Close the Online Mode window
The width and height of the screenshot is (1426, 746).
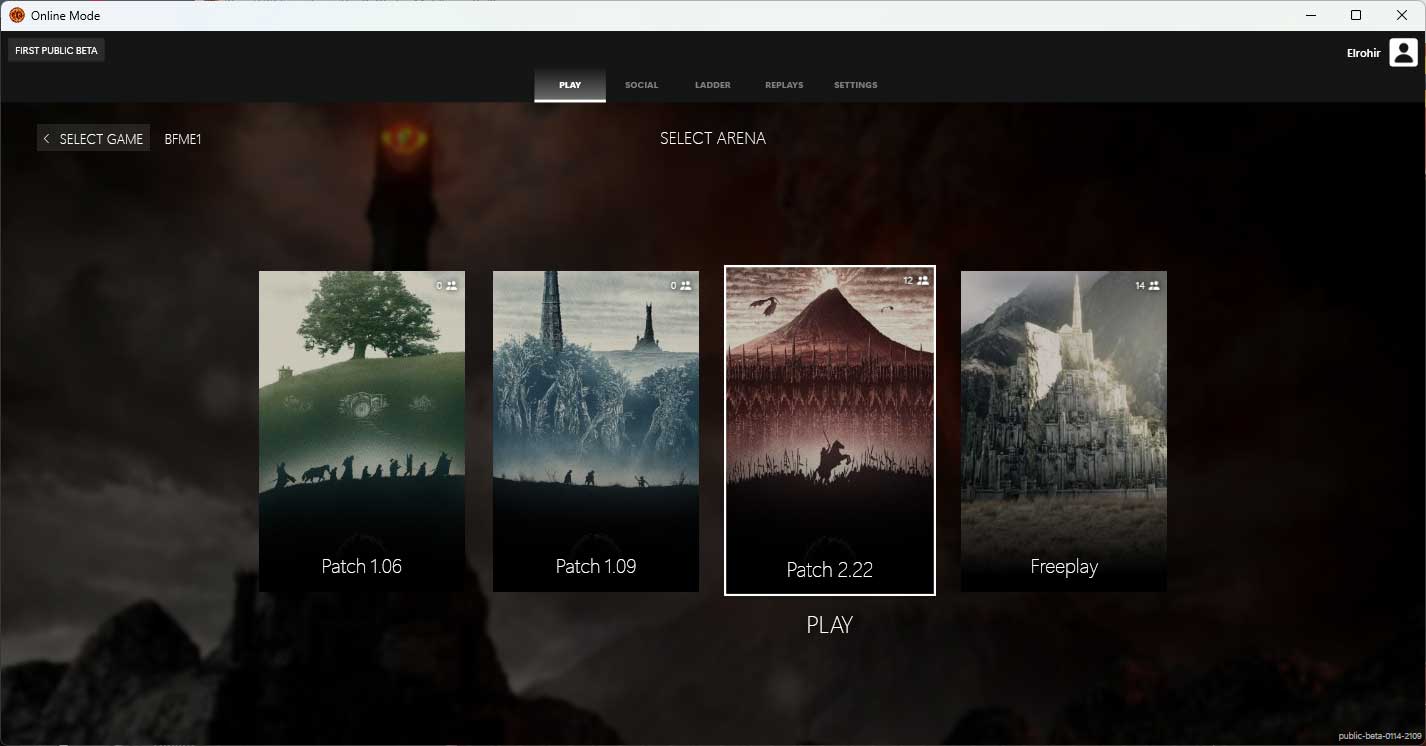click(x=1402, y=15)
